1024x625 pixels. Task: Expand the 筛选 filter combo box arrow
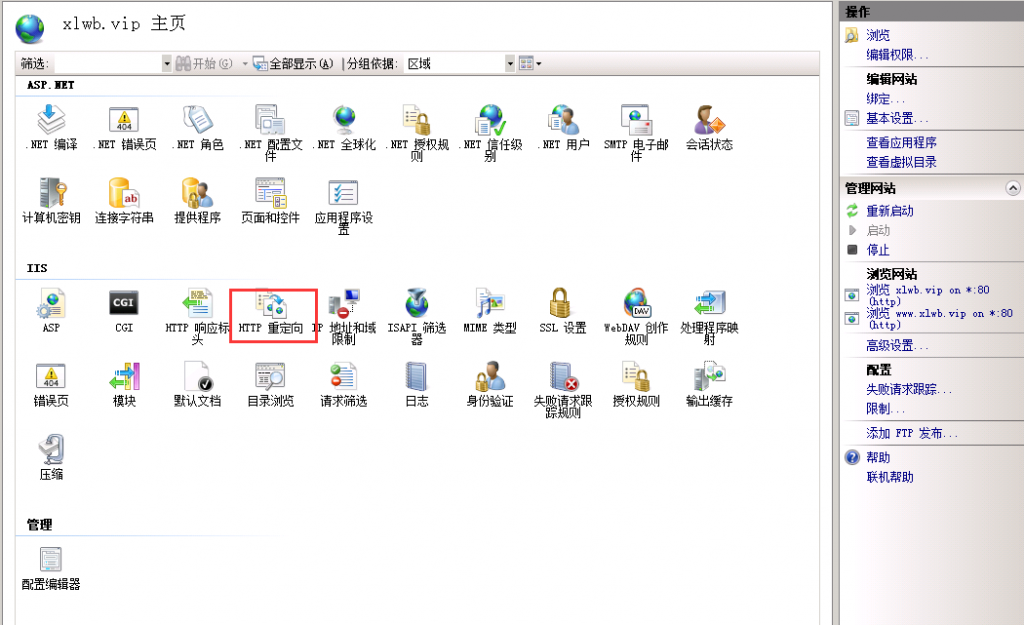tap(167, 63)
